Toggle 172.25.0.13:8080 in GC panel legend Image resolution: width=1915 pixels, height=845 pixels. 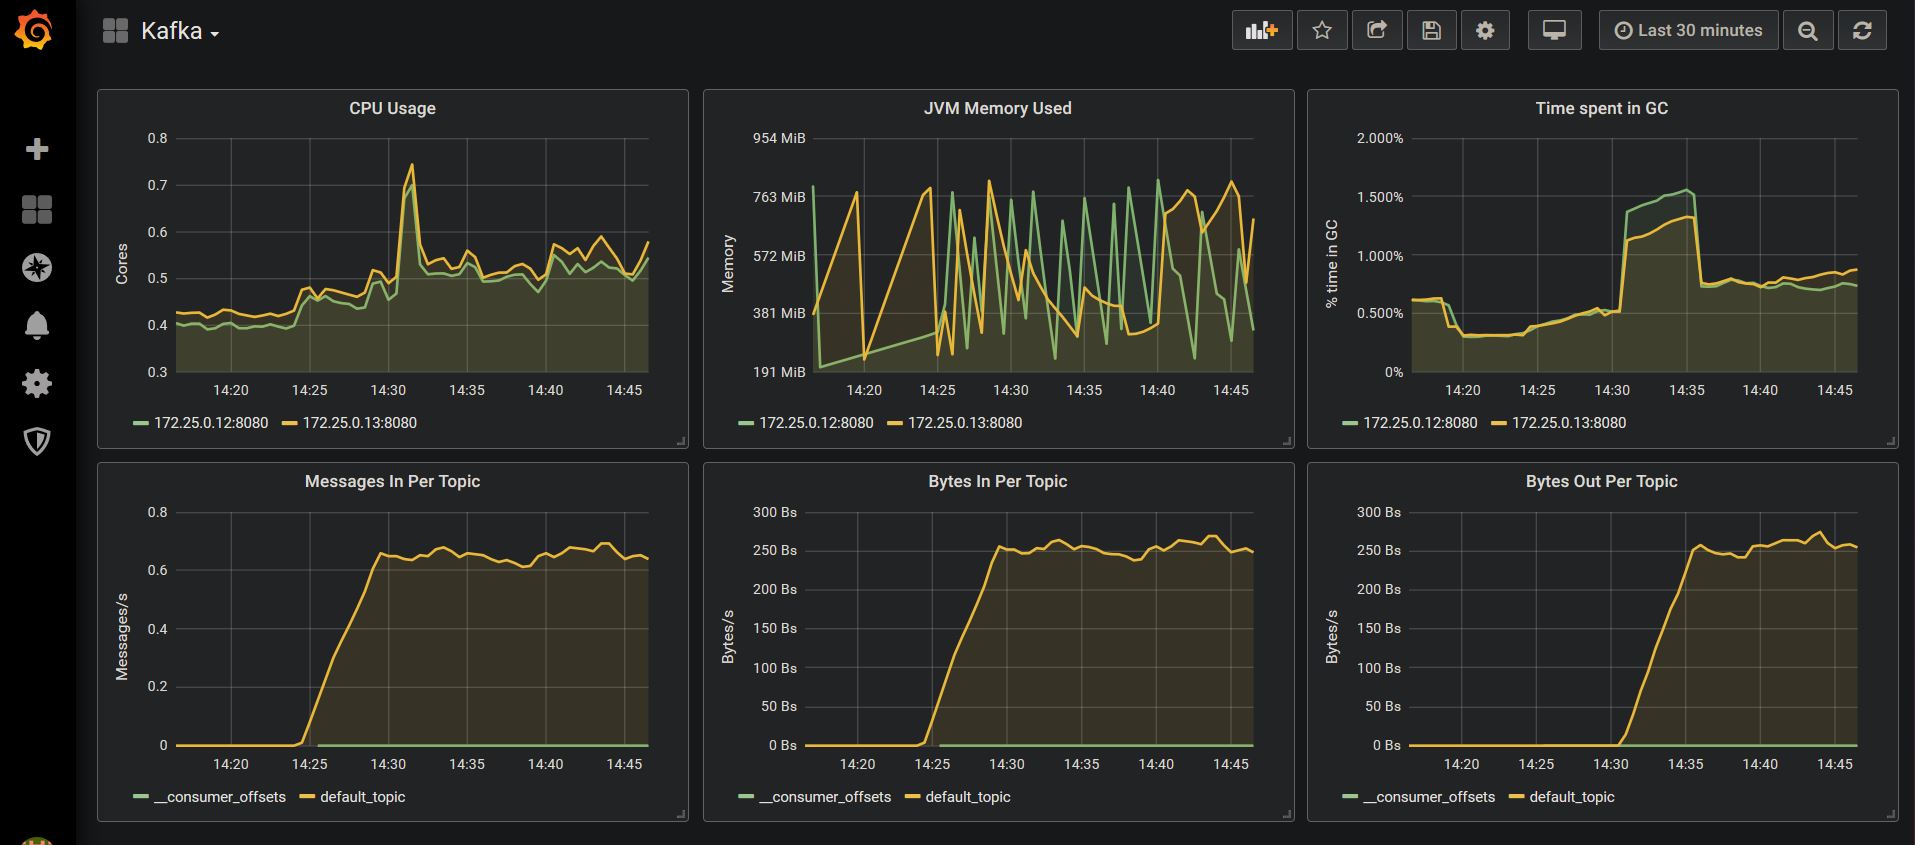click(x=1569, y=422)
